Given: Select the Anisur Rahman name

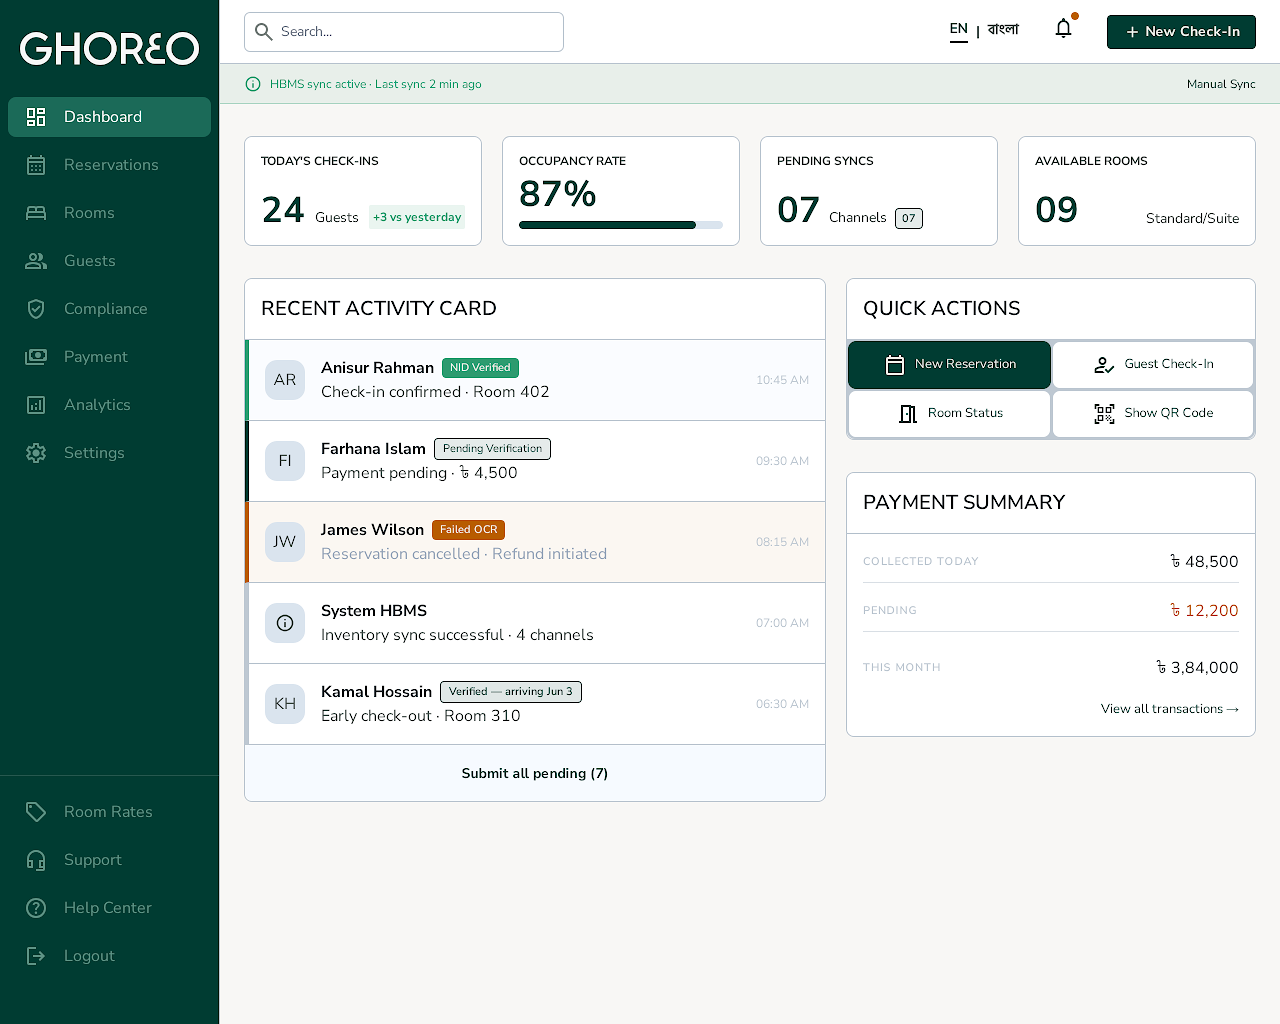Looking at the screenshot, I should tap(377, 368).
